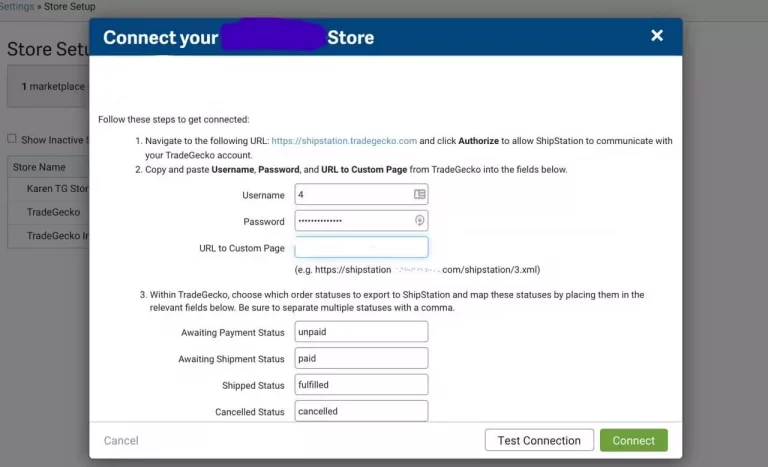The height and width of the screenshot is (467, 768).
Task: Close the Connect your Store dialog
Action: coord(657,35)
